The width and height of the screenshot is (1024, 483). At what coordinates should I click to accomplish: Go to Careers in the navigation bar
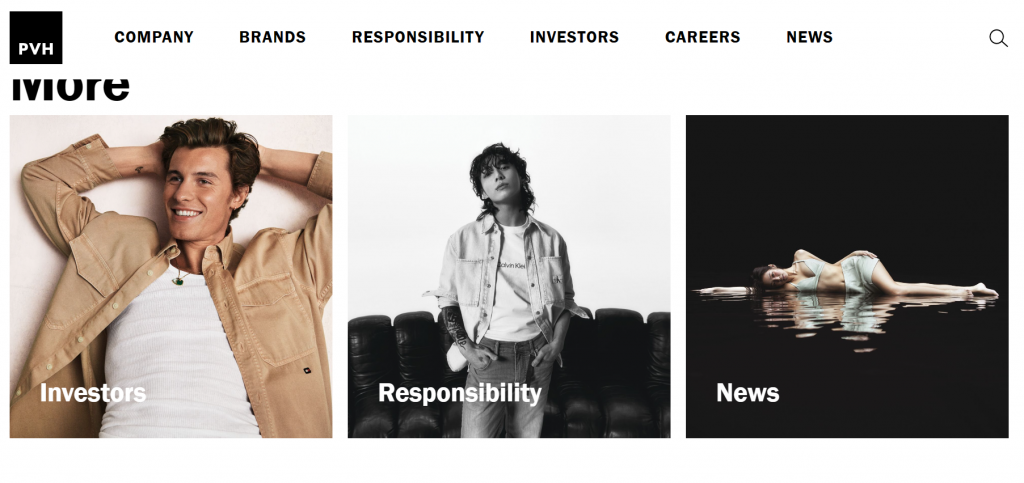pos(702,37)
